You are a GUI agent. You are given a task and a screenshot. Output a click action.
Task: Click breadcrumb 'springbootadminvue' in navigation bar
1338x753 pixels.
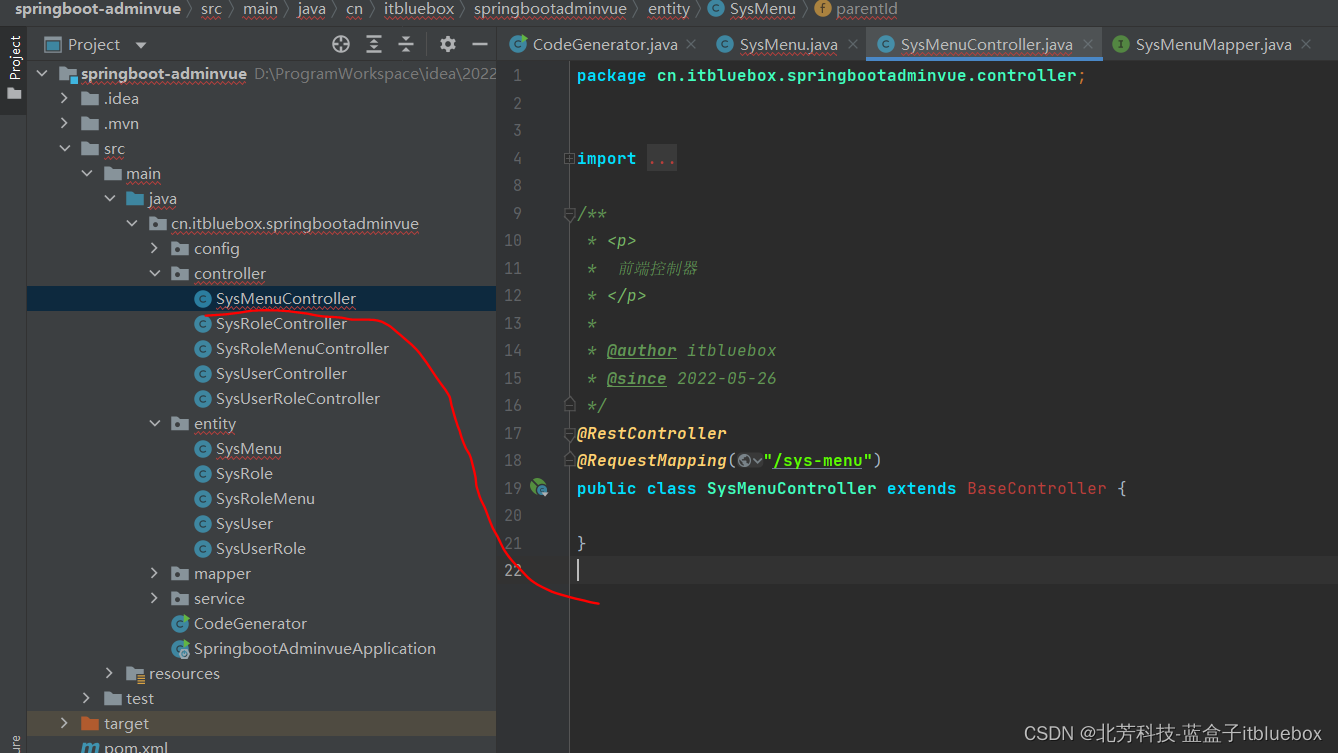550,9
